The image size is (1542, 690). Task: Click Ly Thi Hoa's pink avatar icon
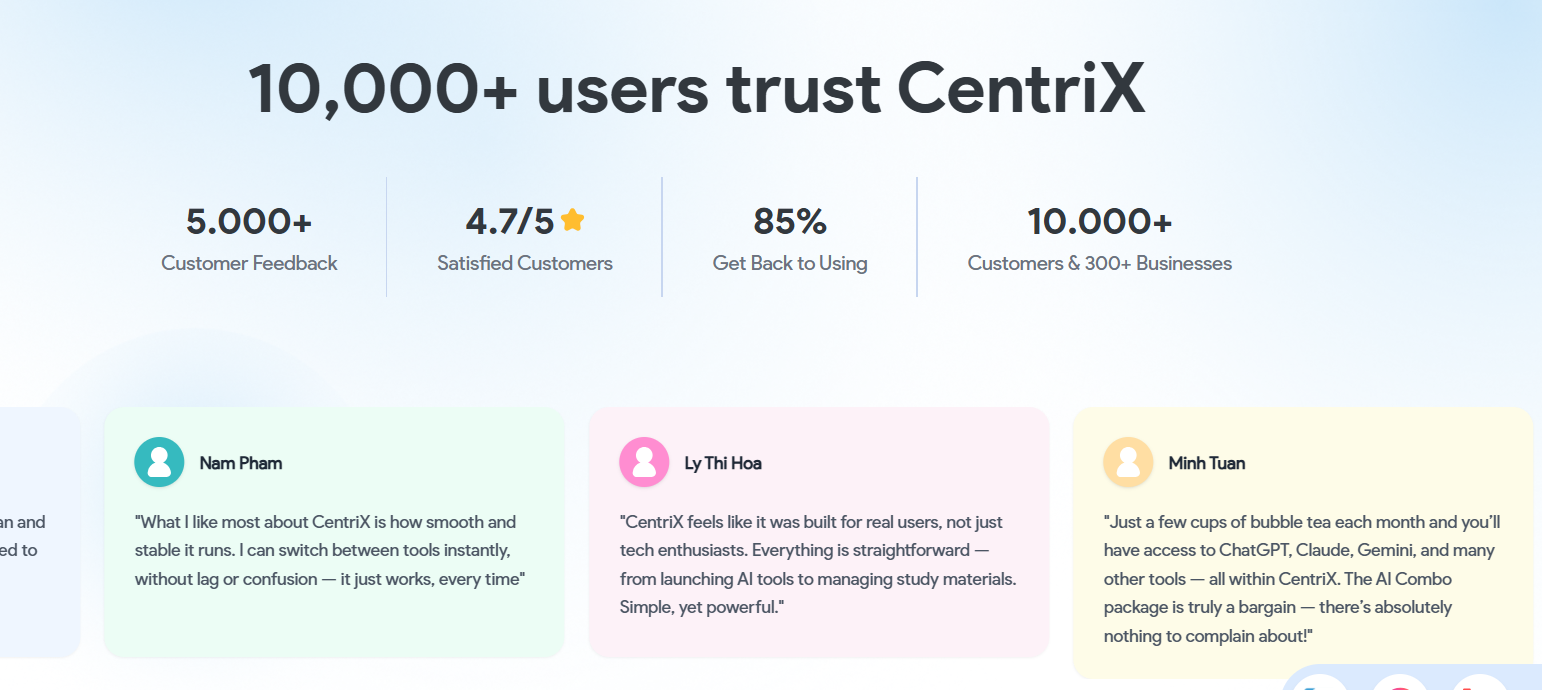644,462
